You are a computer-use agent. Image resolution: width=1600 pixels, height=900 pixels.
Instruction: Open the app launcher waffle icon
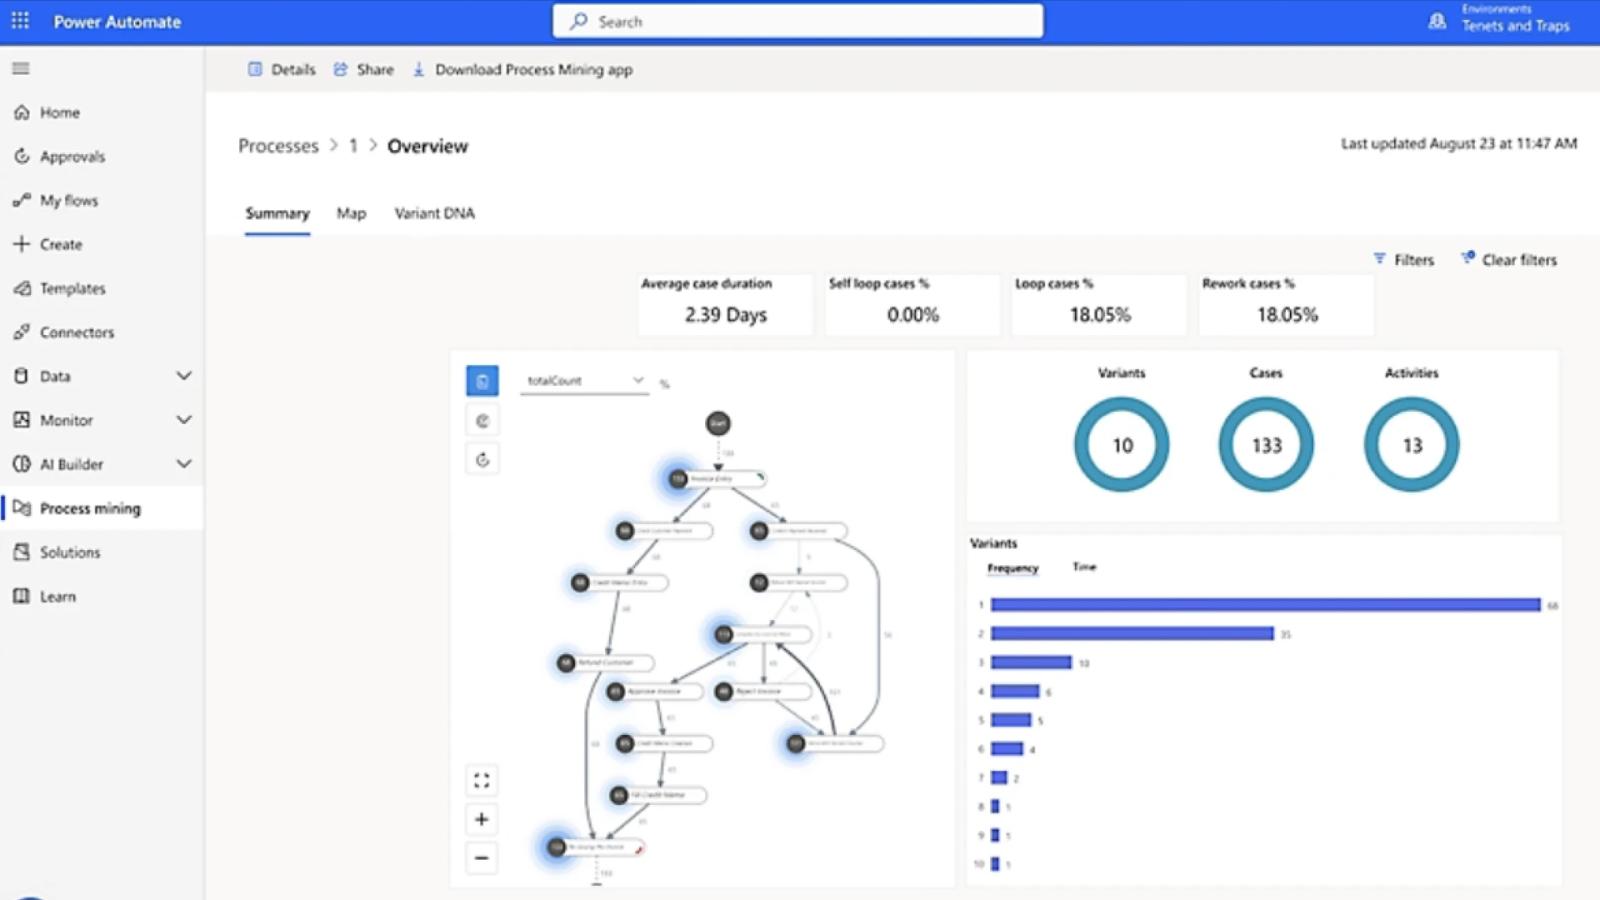(x=20, y=21)
